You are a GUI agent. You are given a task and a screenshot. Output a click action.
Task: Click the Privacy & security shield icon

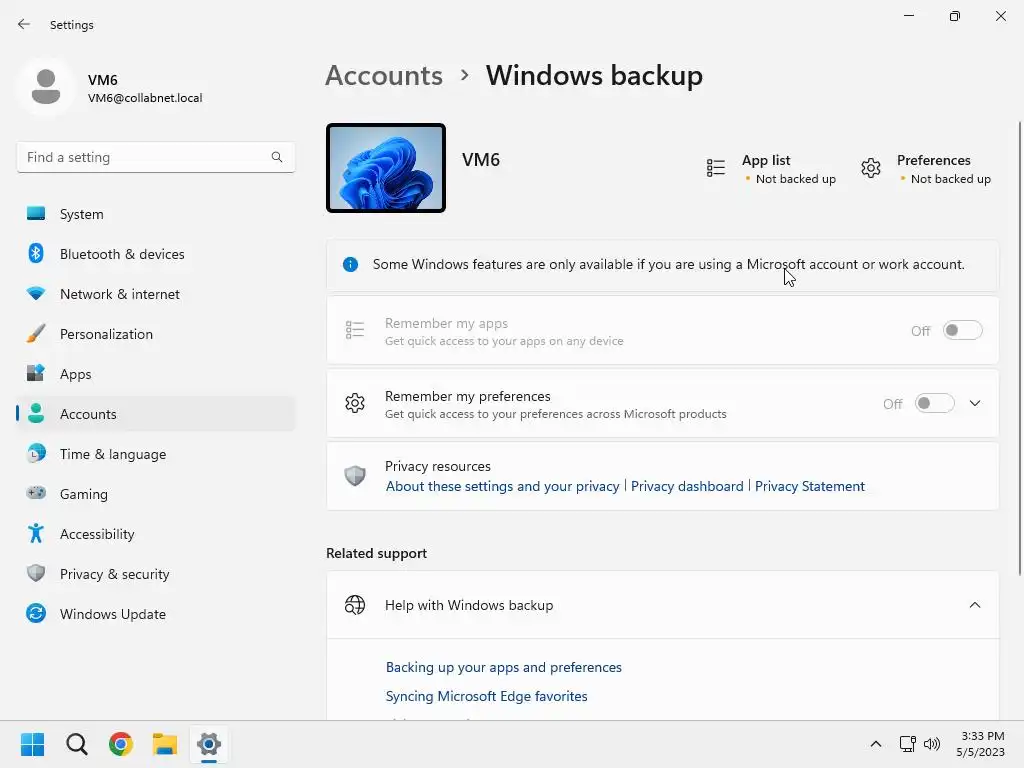pyautogui.click(x=36, y=573)
